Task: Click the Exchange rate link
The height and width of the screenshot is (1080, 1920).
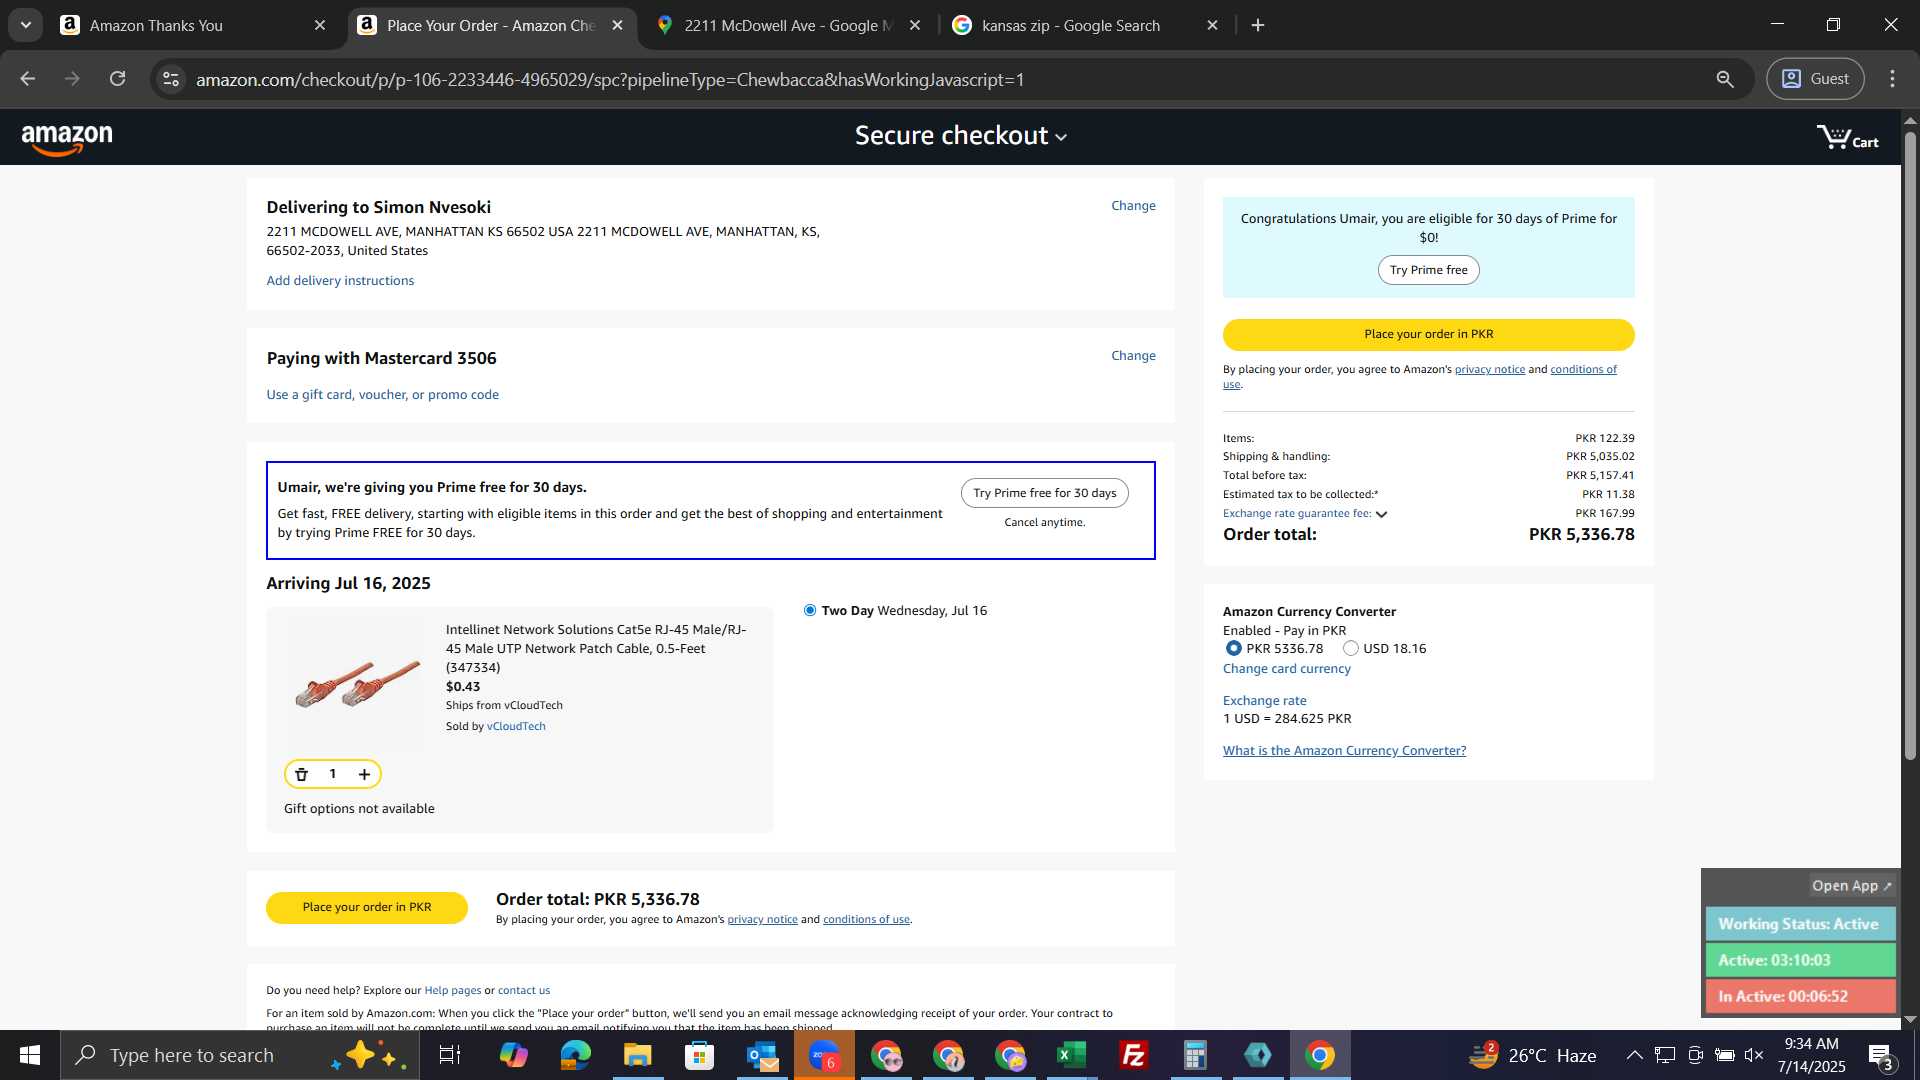Action: (1264, 701)
